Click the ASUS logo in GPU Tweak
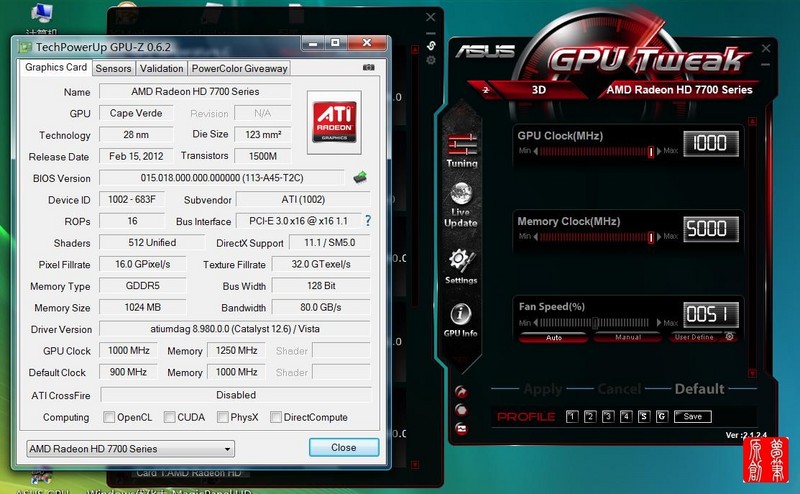Viewport: 800px width, 494px height. 485,51
